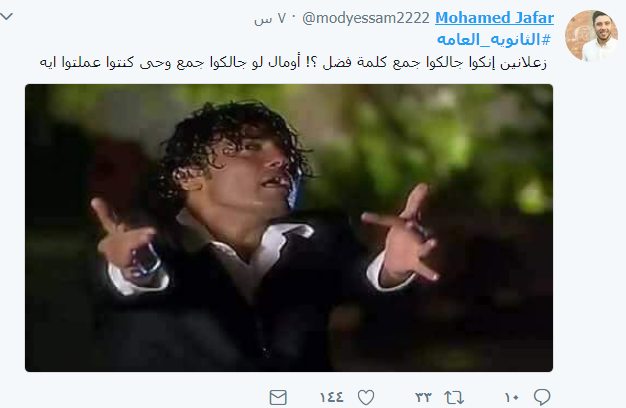
Task: Open Mohamed Jafar's profile avatar photo
Action: [591, 36]
